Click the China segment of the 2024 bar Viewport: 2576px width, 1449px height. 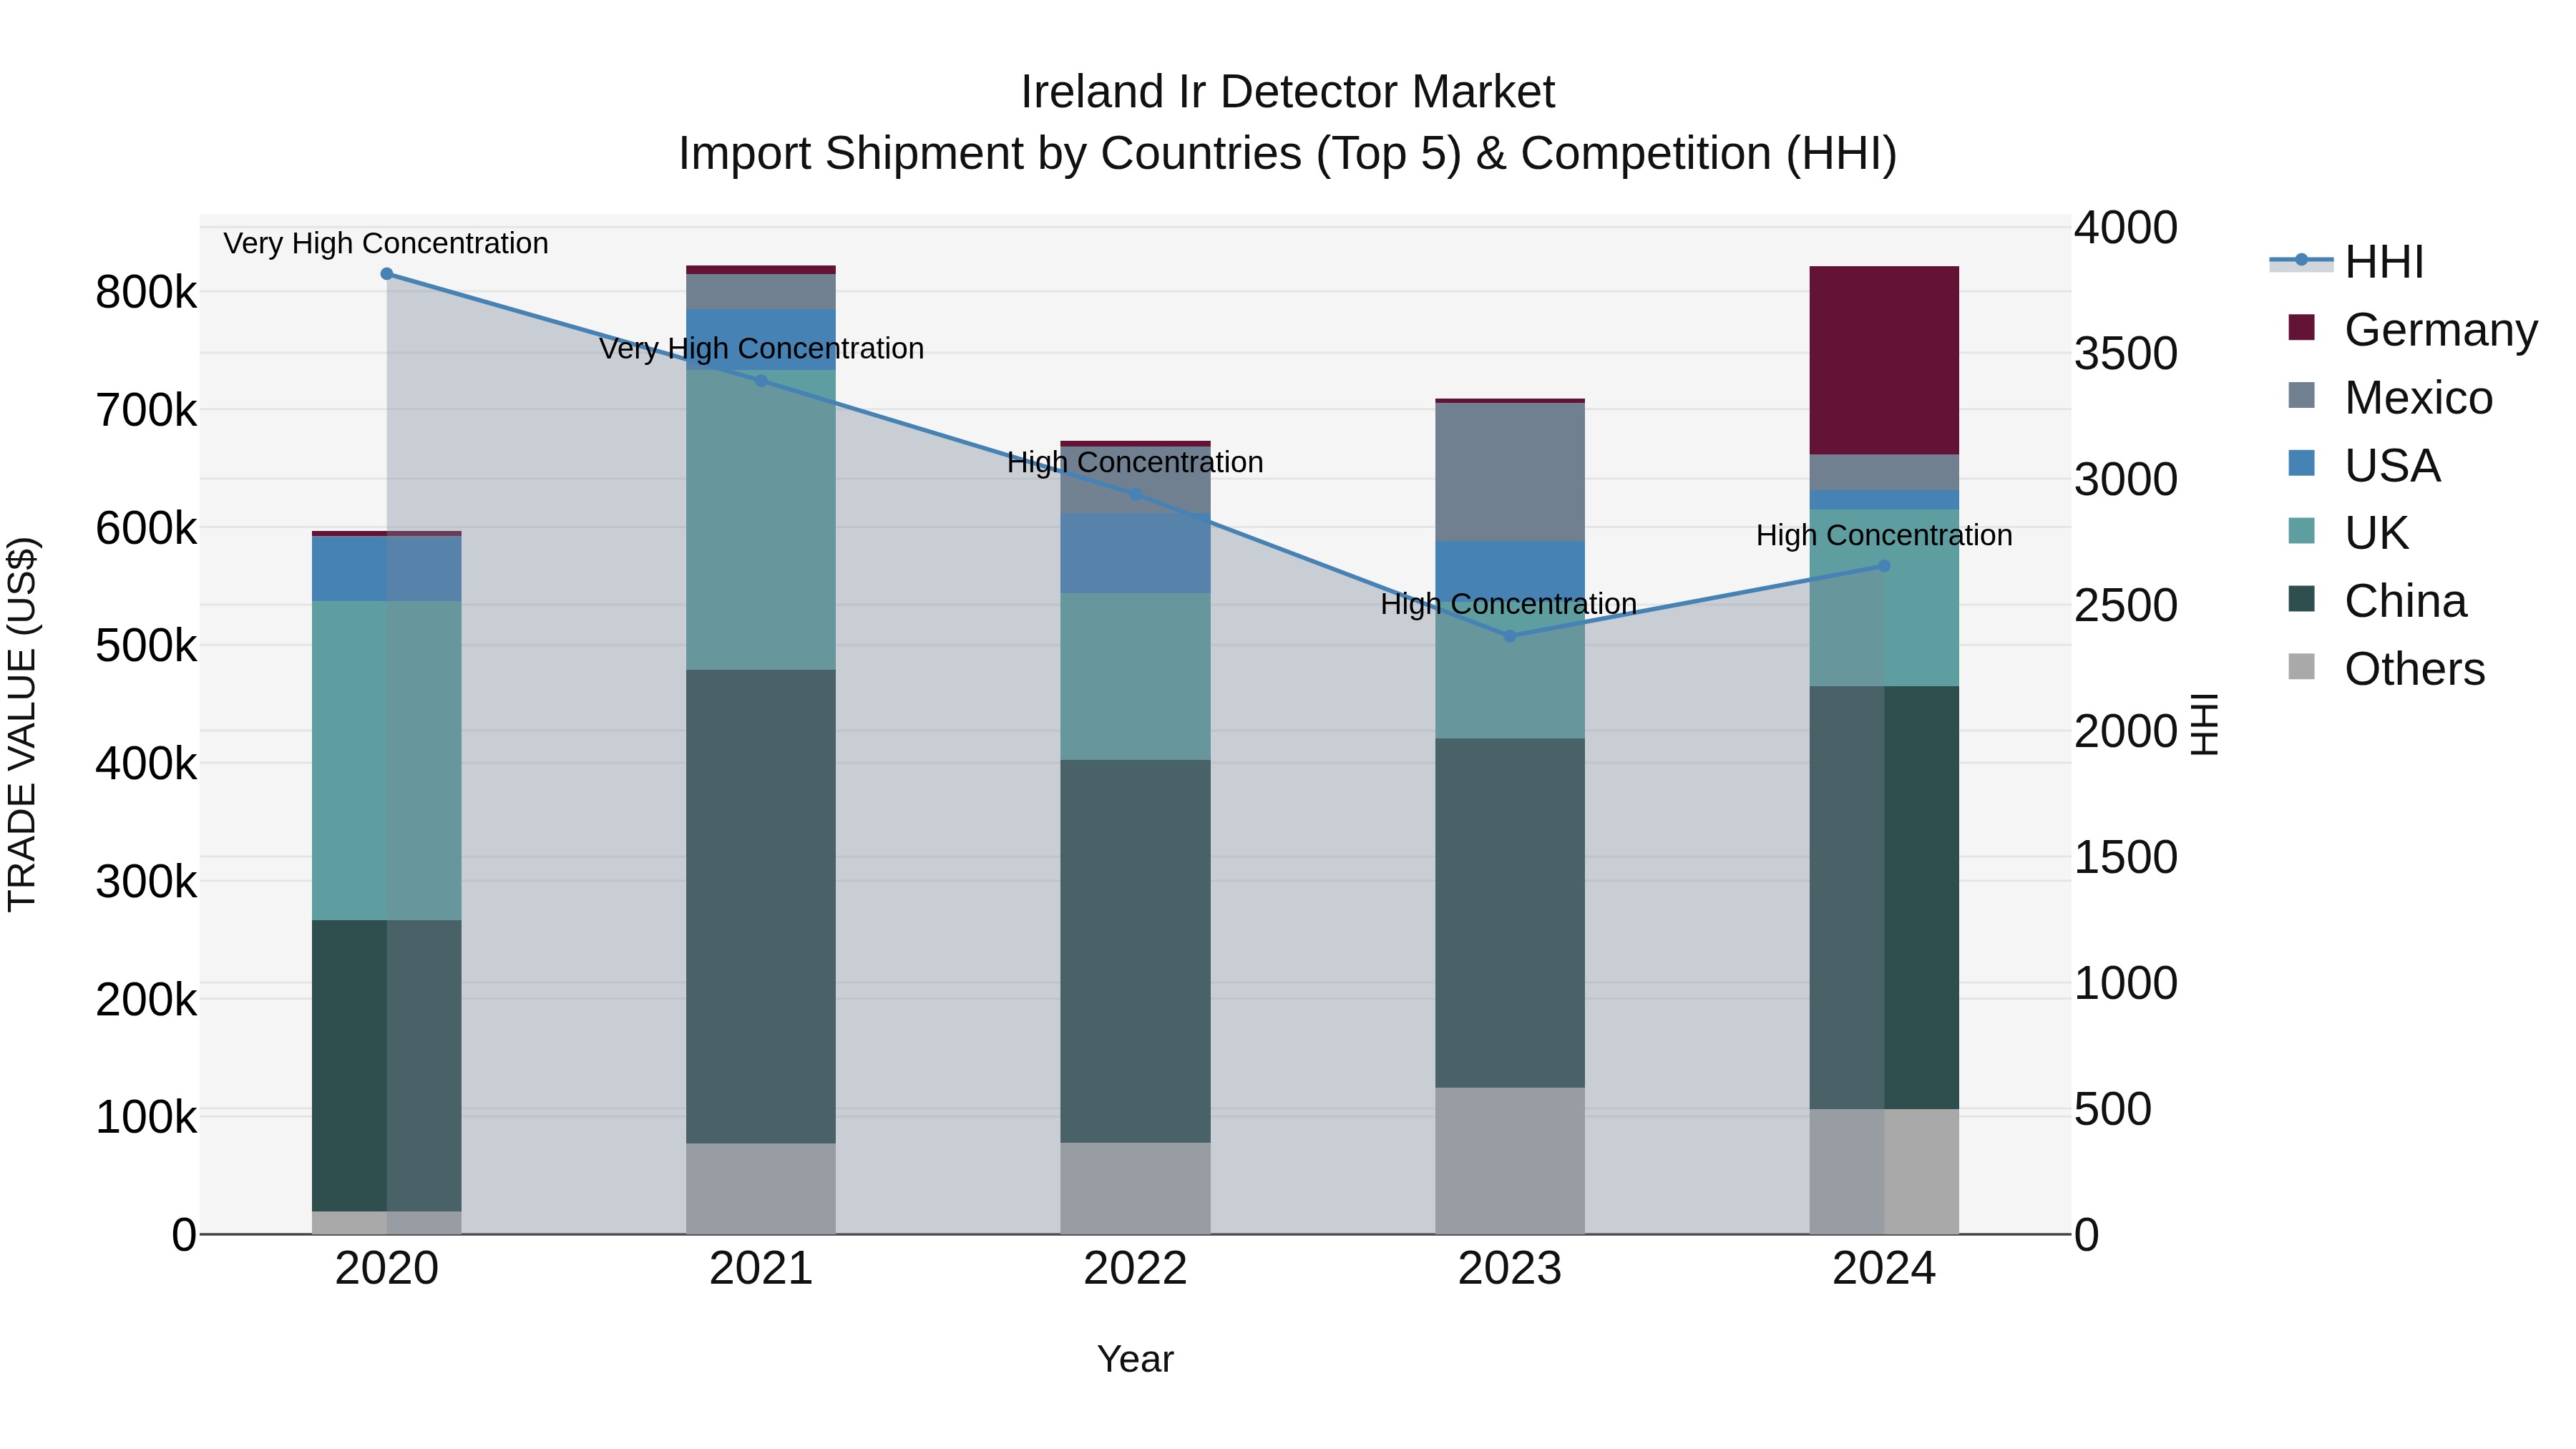[1884, 898]
